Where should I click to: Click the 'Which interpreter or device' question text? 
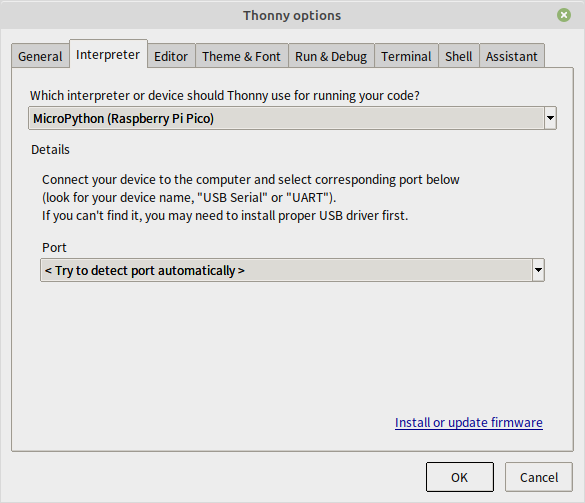pos(225,96)
